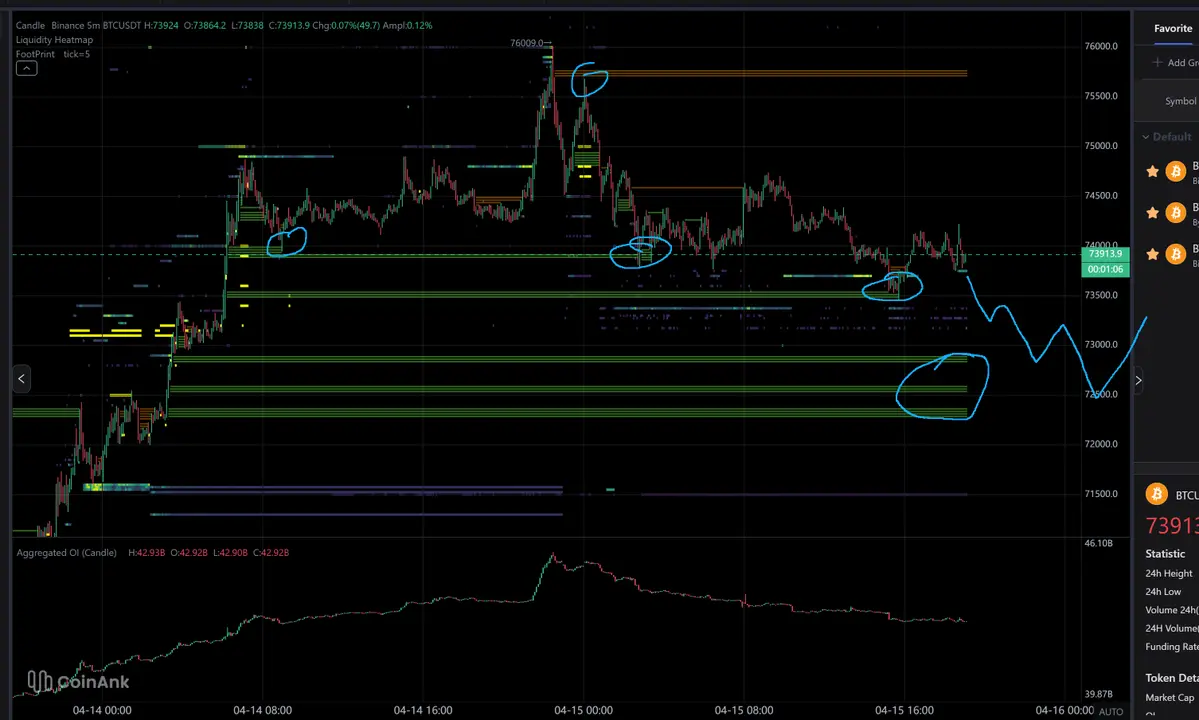Select the Bitcoin icon in the first favorite row
Viewport: 1199px width, 720px height.
coord(1175,171)
